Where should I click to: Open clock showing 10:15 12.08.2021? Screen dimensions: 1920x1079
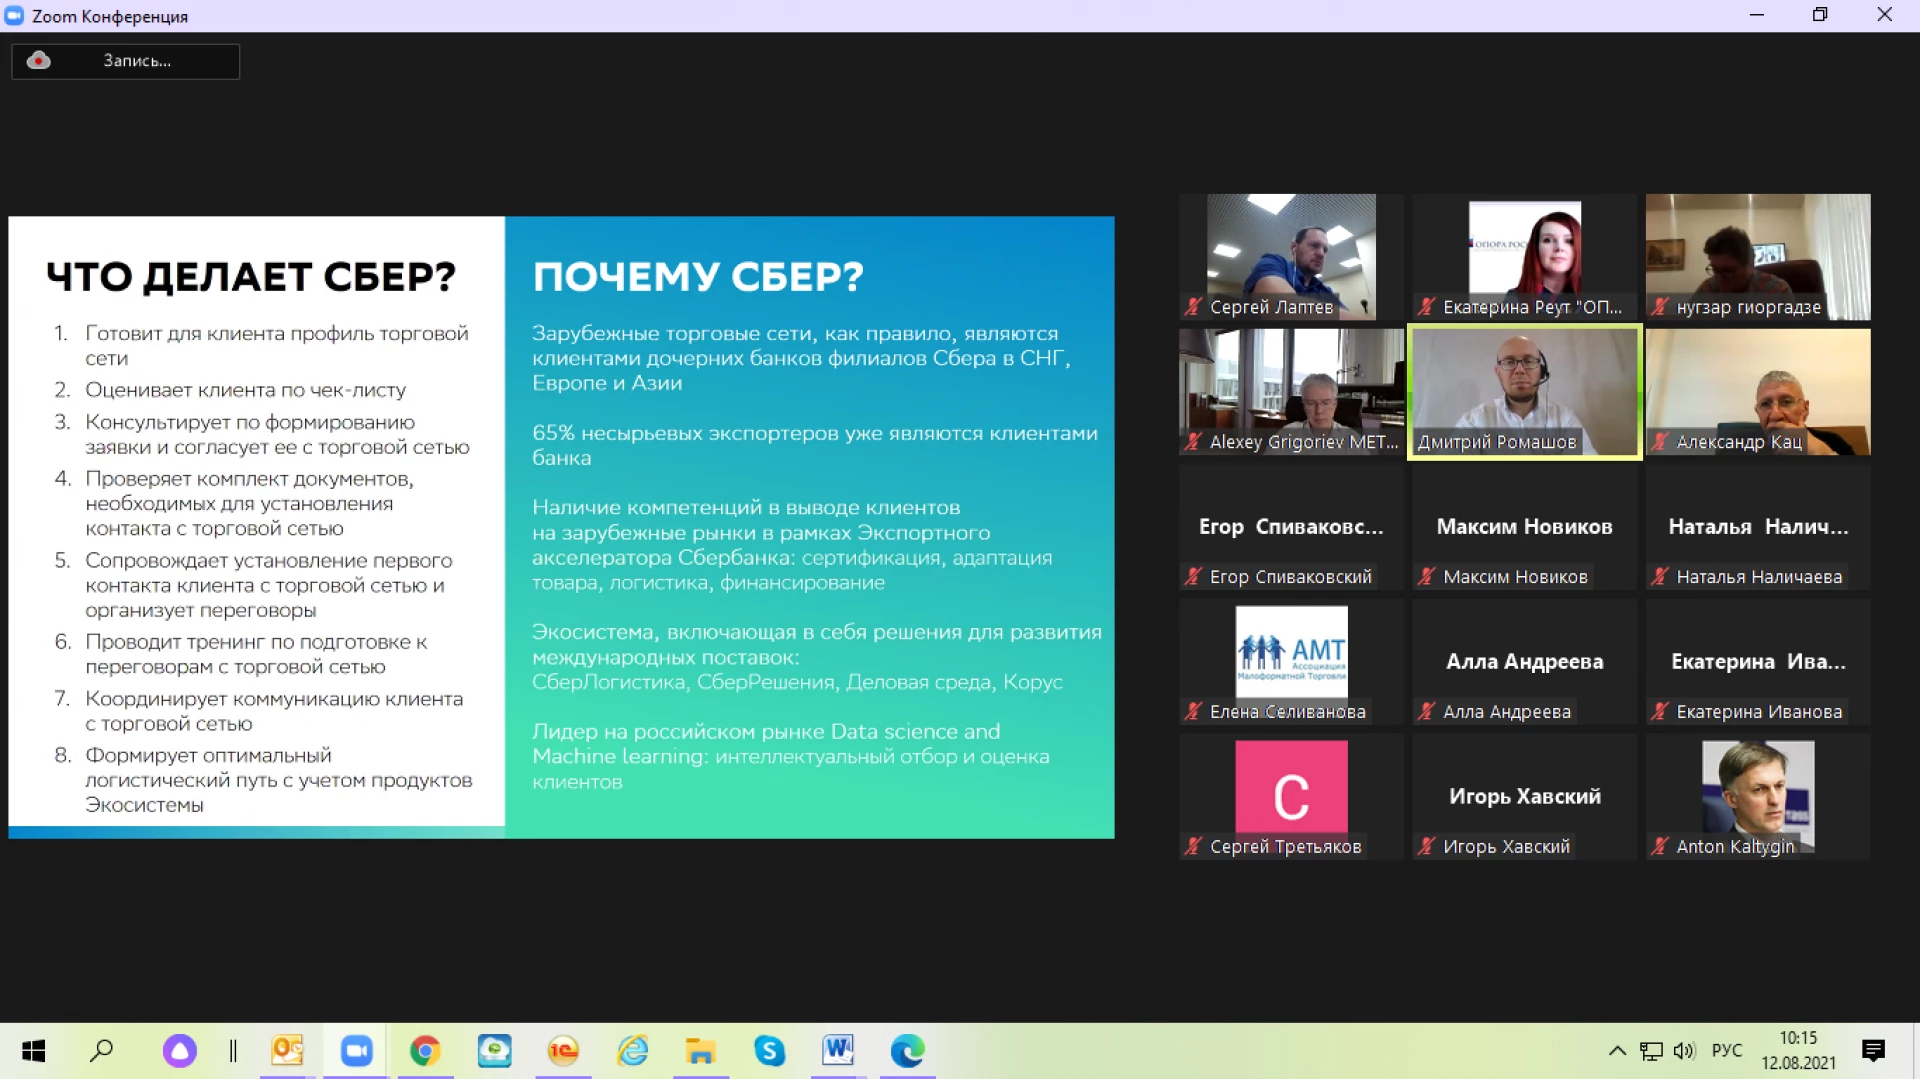coord(1798,1051)
